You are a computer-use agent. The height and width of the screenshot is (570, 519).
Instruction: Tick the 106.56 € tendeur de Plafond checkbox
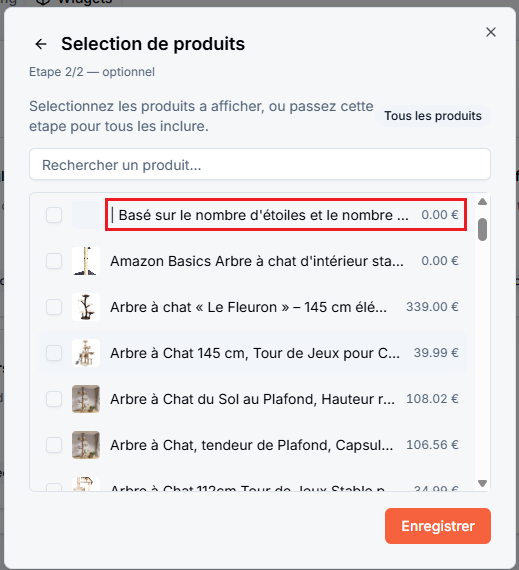click(54, 445)
